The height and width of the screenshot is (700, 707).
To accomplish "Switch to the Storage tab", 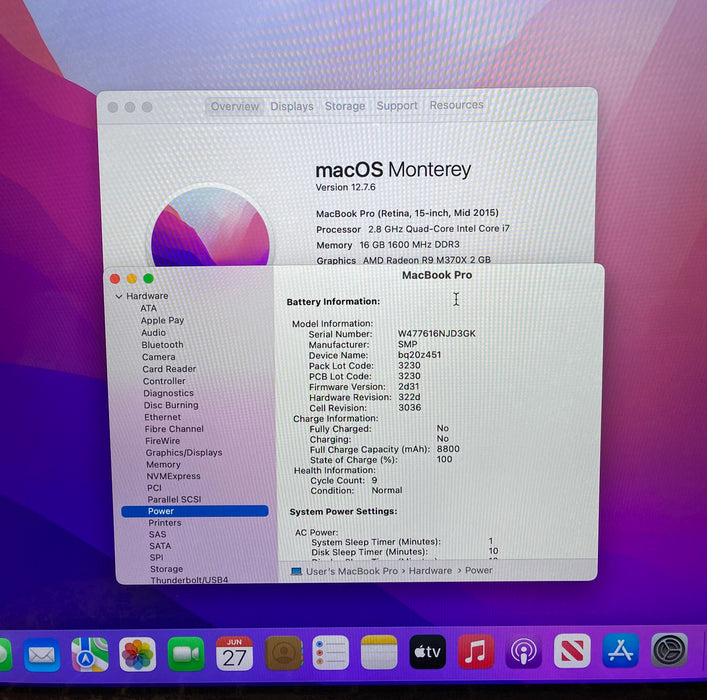I will [345, 106].
